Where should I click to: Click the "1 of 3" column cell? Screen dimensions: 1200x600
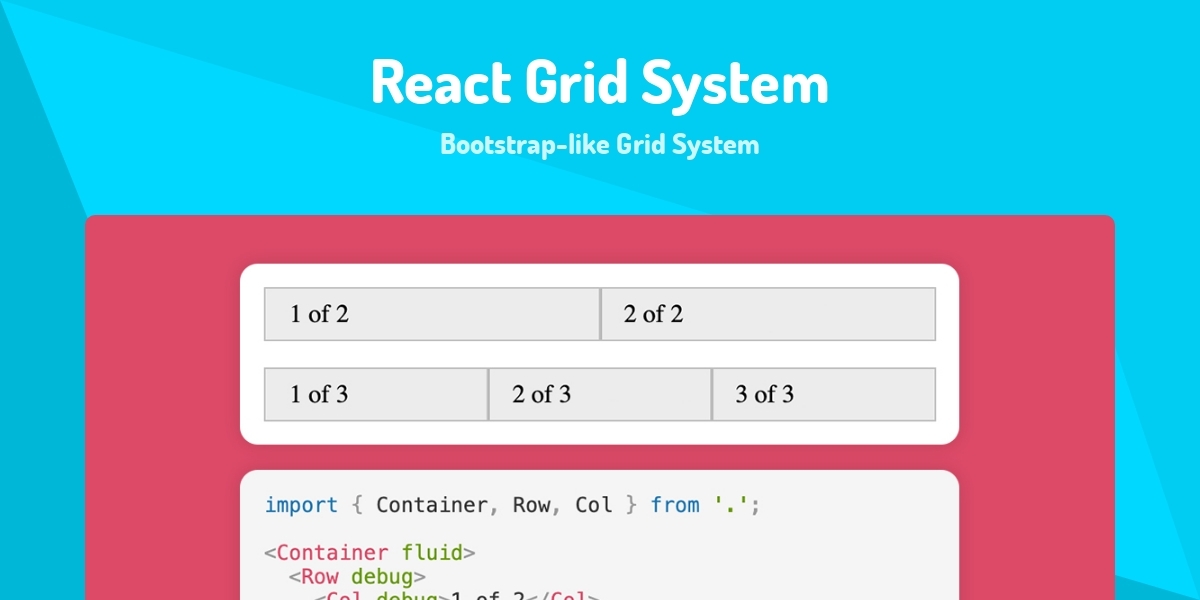pos(376,394)
